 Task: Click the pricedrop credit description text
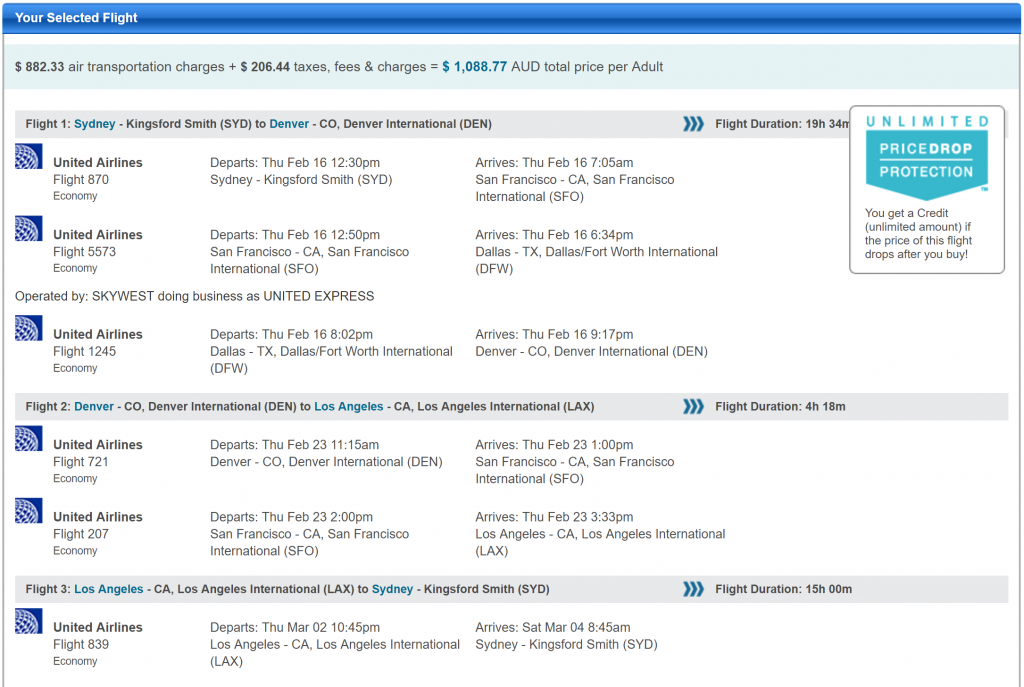pyautogui.click(x=918, y=234)
